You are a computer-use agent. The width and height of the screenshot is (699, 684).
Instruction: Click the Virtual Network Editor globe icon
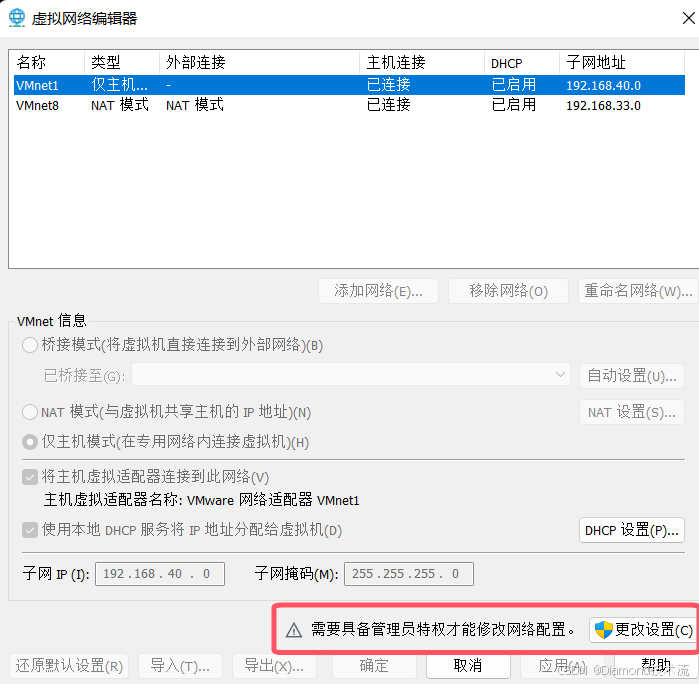(x=17, y=18)
